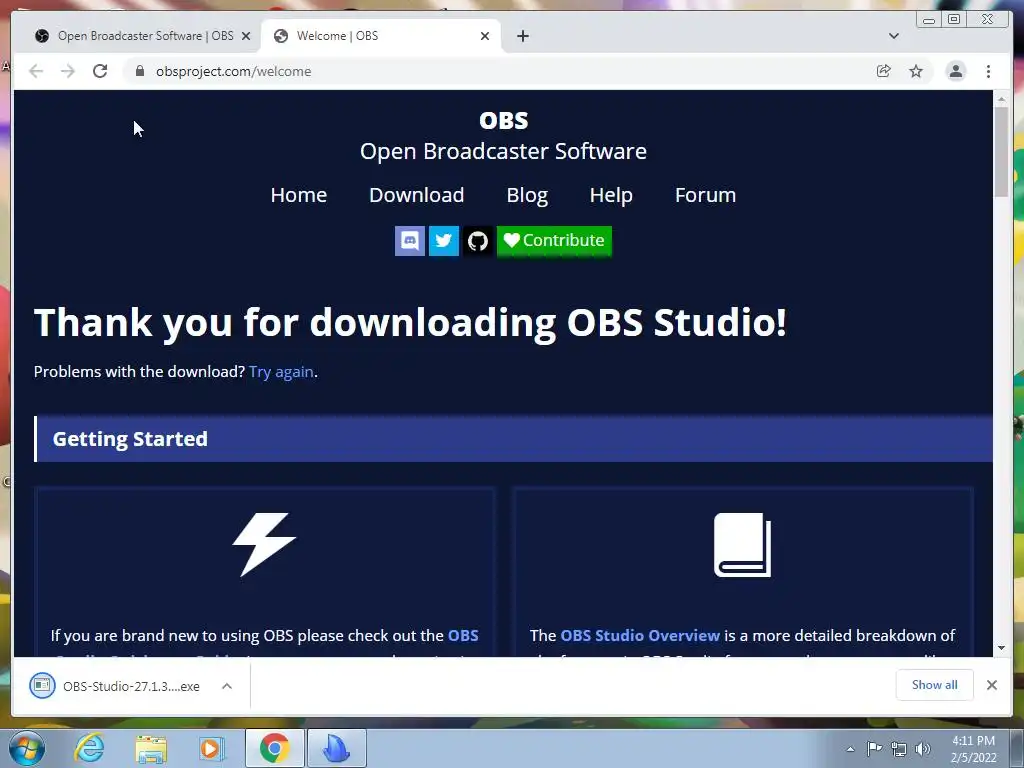Click the Getting Started heading
This screenshot has width=1024, height=768.
[130, 439]
